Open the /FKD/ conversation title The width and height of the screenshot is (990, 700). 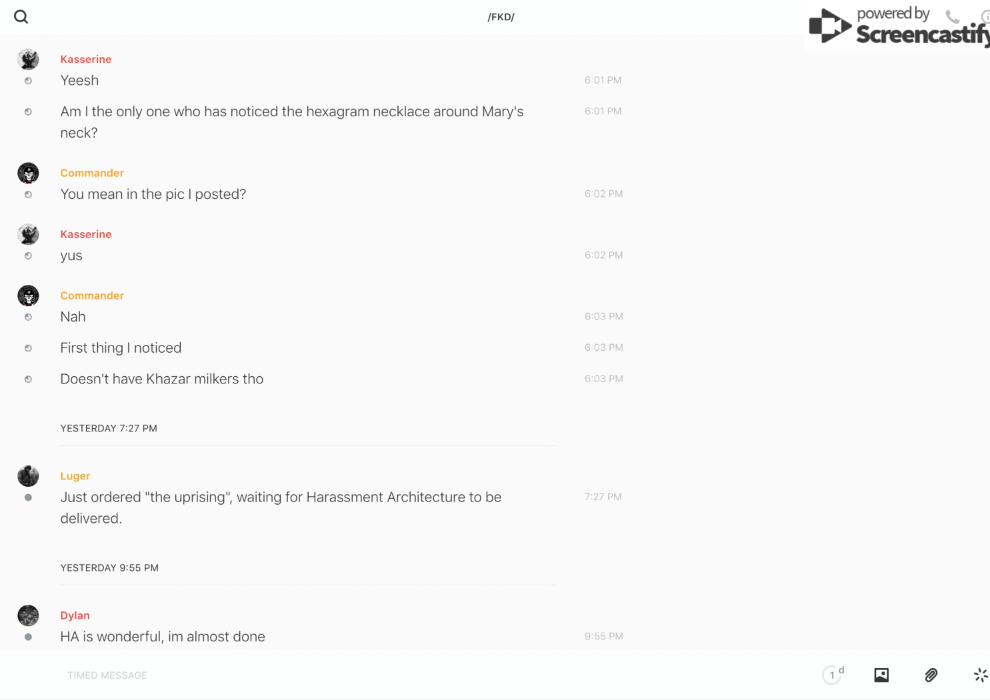coord(501,17)
